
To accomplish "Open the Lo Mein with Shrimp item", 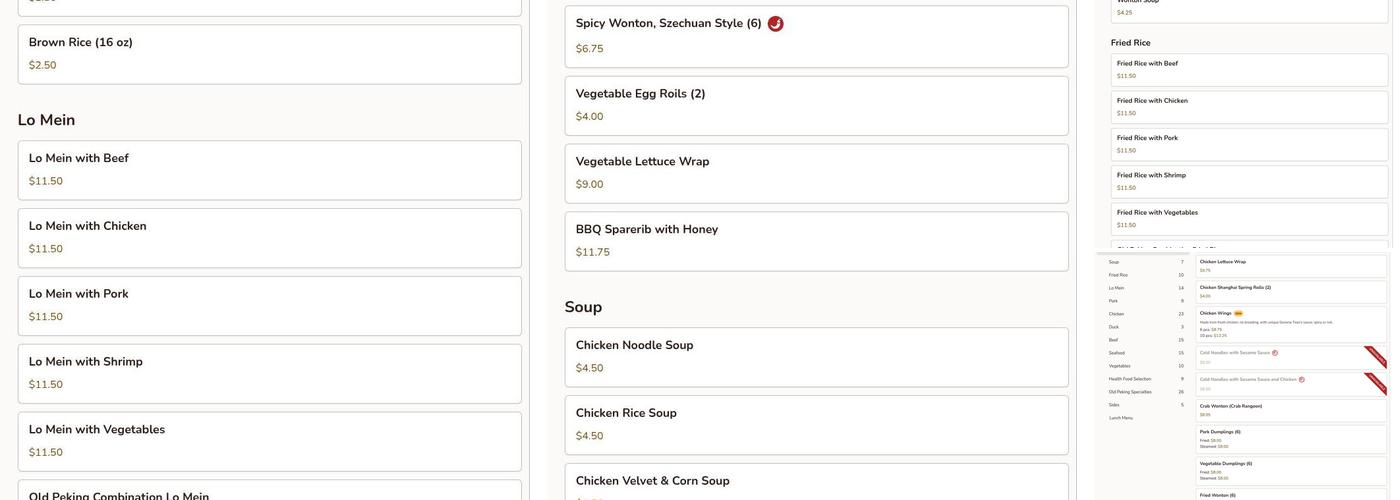I will pyautogui.click(x=269, y=374).
